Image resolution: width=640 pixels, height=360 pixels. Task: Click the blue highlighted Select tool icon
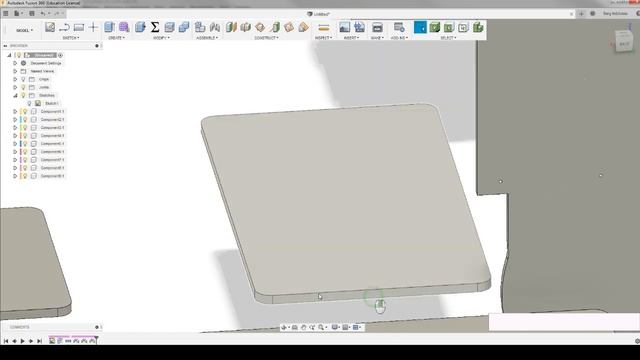coord(420,27)
